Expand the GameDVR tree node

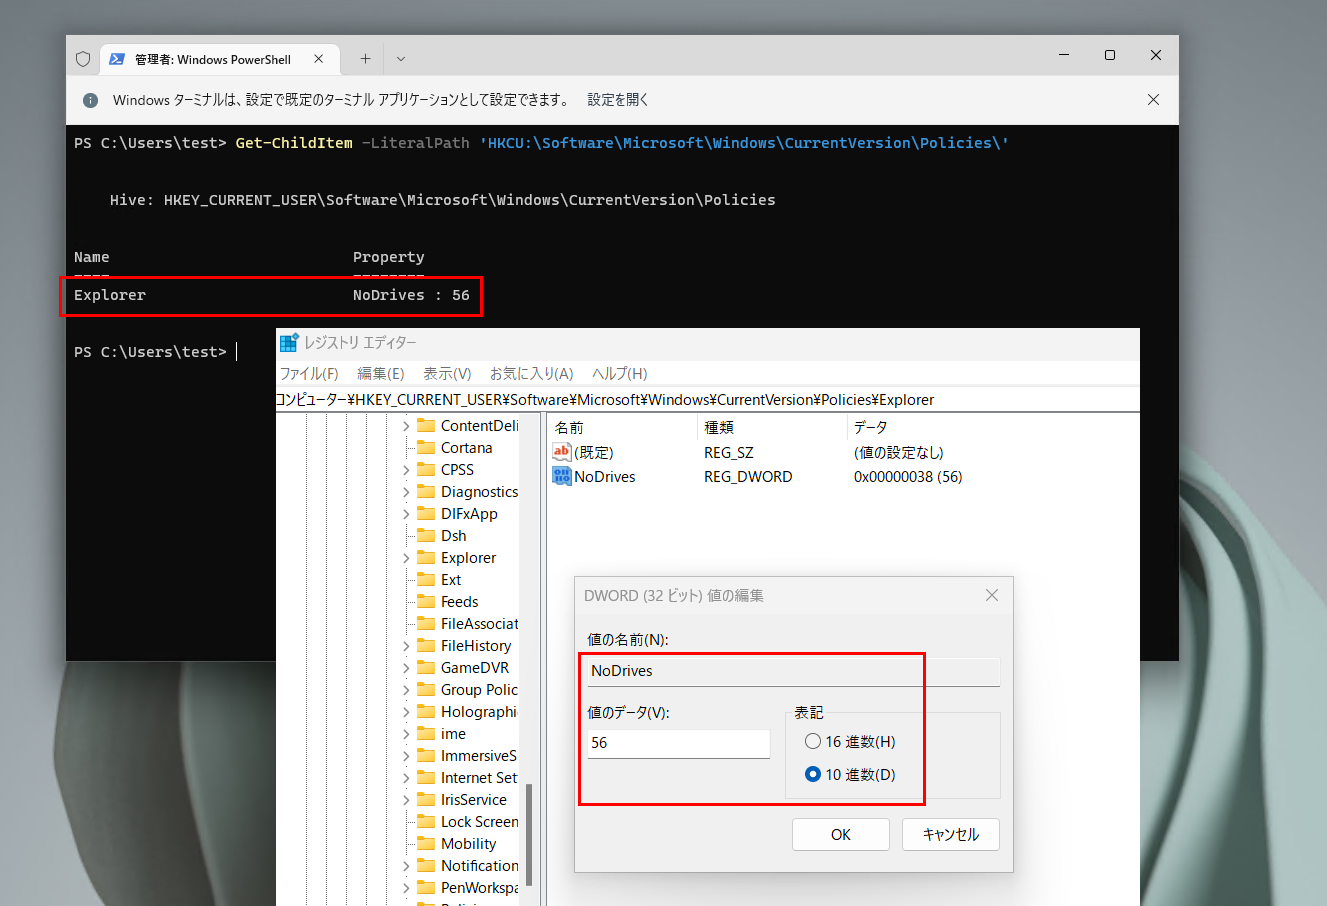pos(406,668)
